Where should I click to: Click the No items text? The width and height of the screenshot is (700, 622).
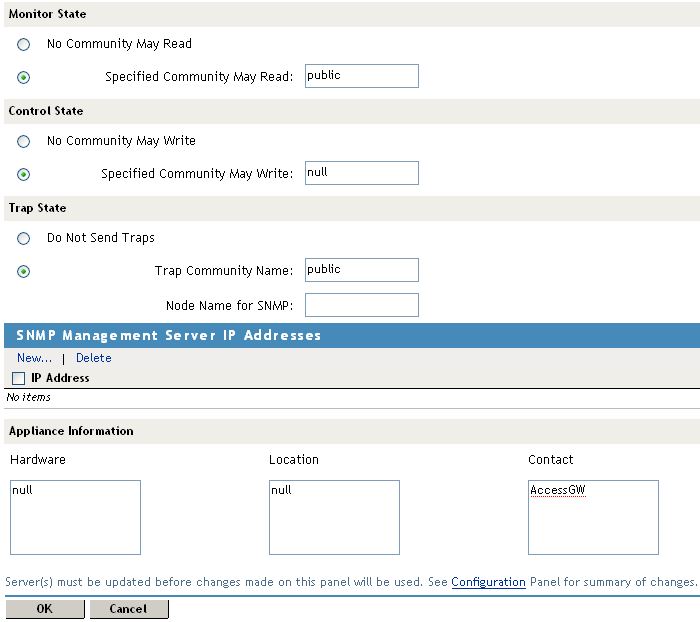pos(29,397)
